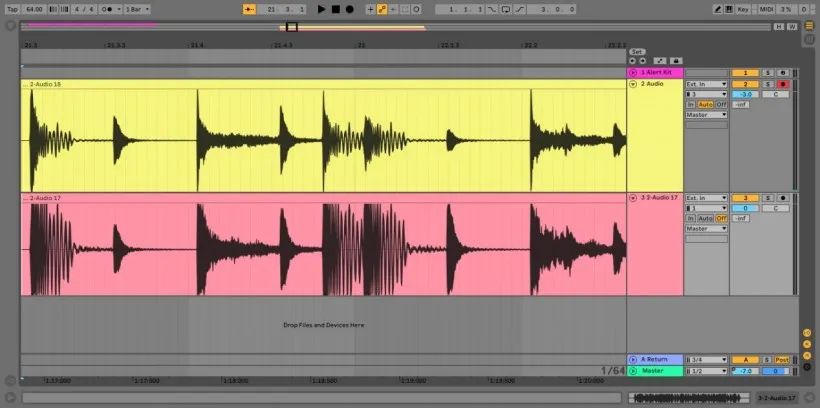Adjust 2 Audio volume field showing -3.0
The width and height of the screenshot is (820, 408).
pyautogui.click(x=745, y=95)
